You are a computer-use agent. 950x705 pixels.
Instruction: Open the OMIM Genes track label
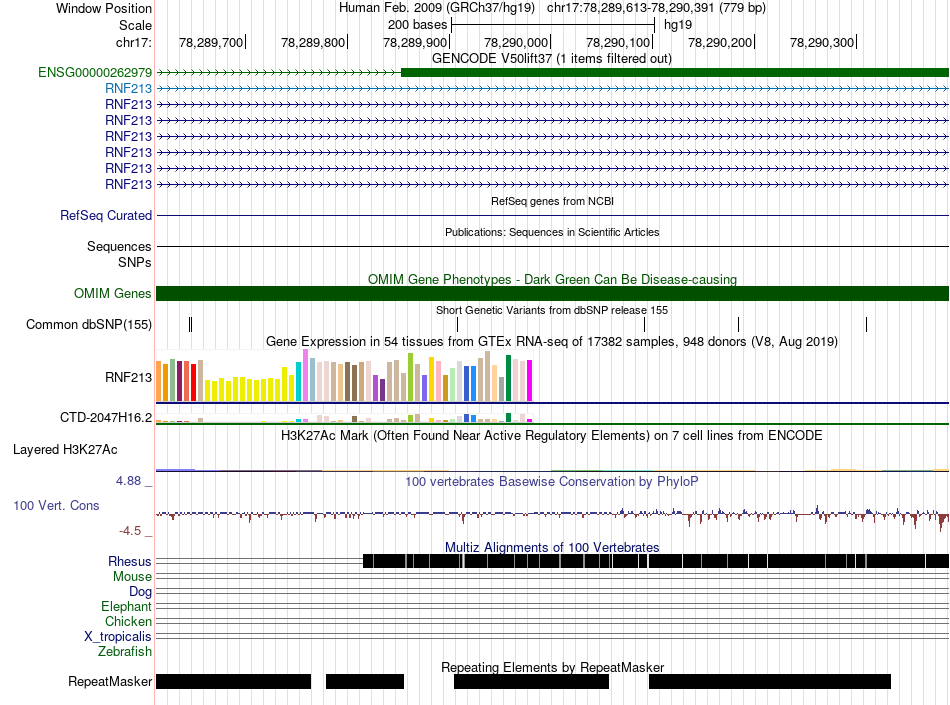pyautogui.click(x=113, y=294)
